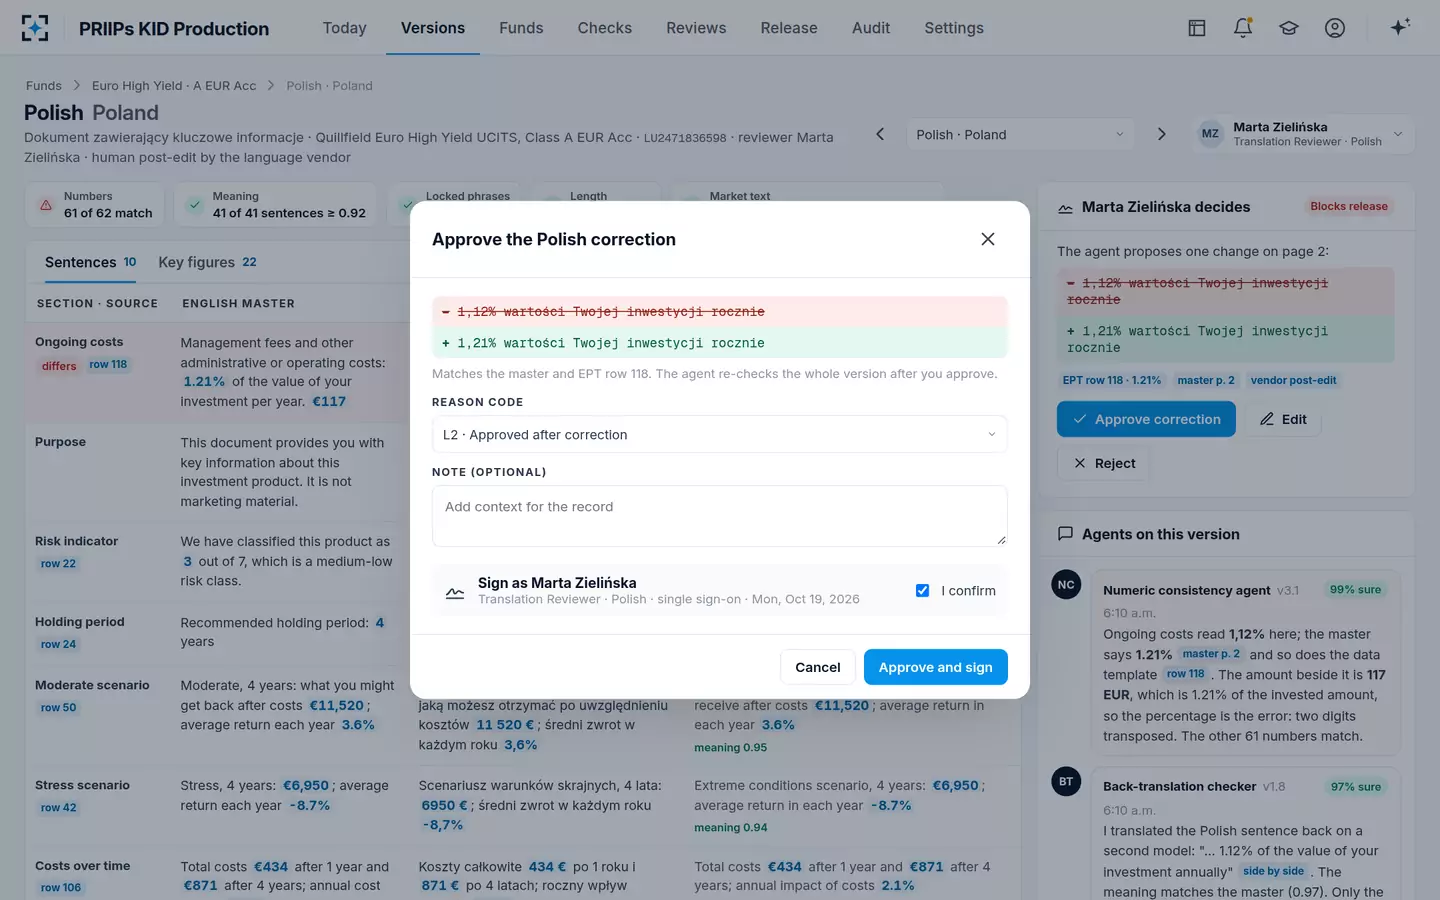Open the side by side link
Image resolution: width=1440 pixels, height=900 pixels.
(x=1273, y=871)
